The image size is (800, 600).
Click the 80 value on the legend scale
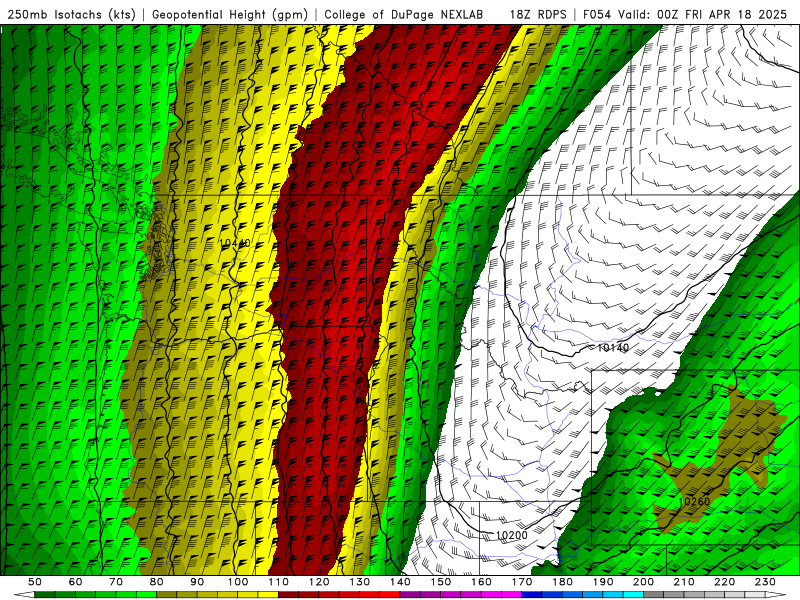[x=157, y=582]
